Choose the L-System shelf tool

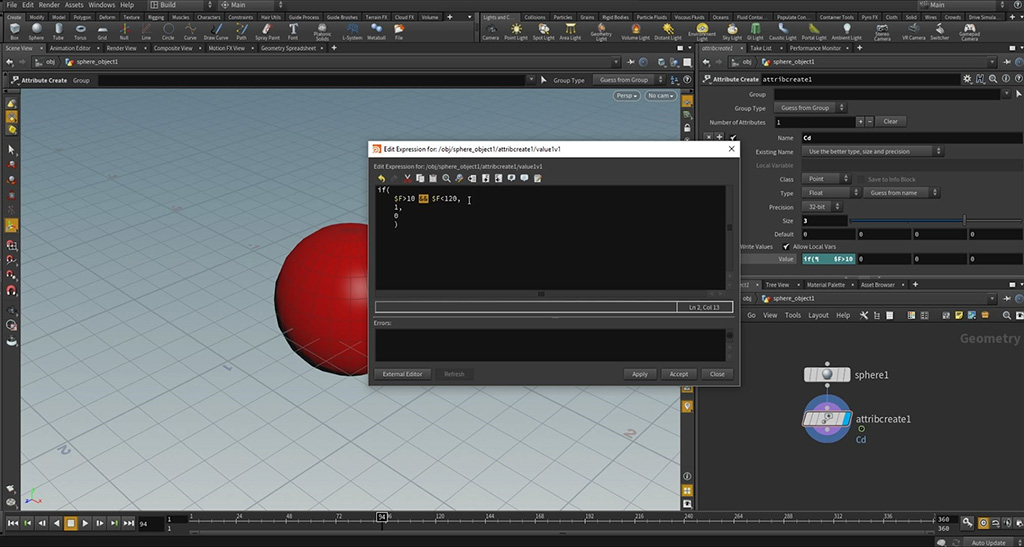pos(352,31)
